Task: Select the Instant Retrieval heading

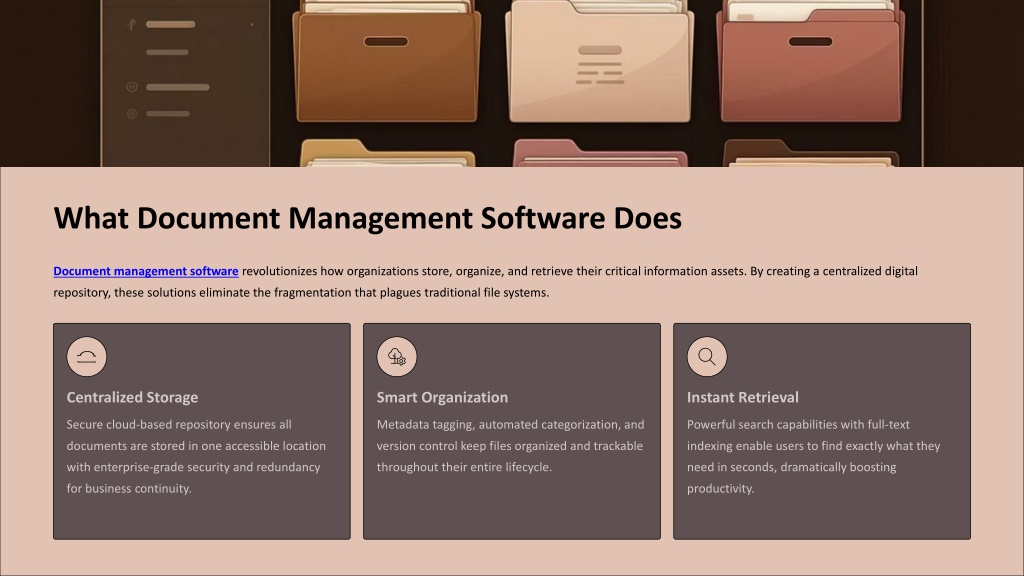Action: point(742,397)
